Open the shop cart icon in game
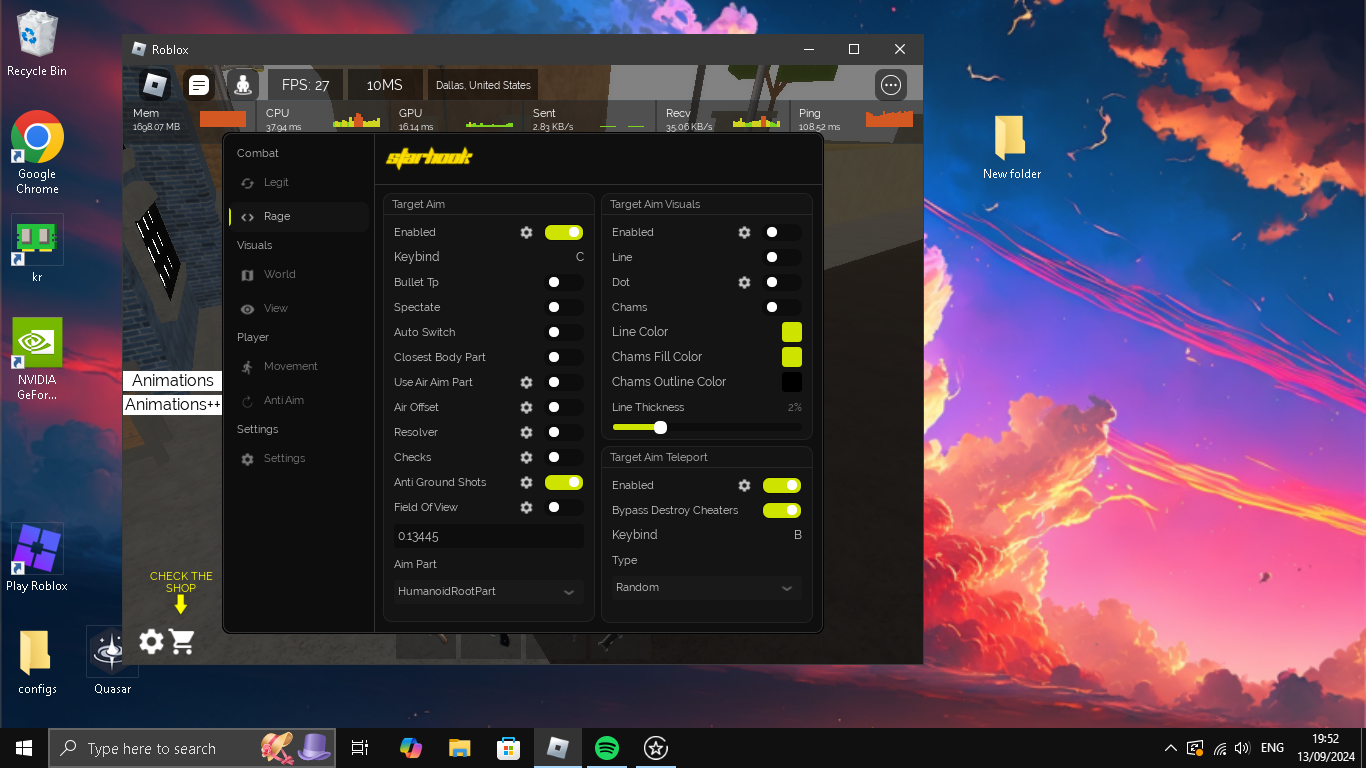The image size is (1366, 768). coord(182,641)
